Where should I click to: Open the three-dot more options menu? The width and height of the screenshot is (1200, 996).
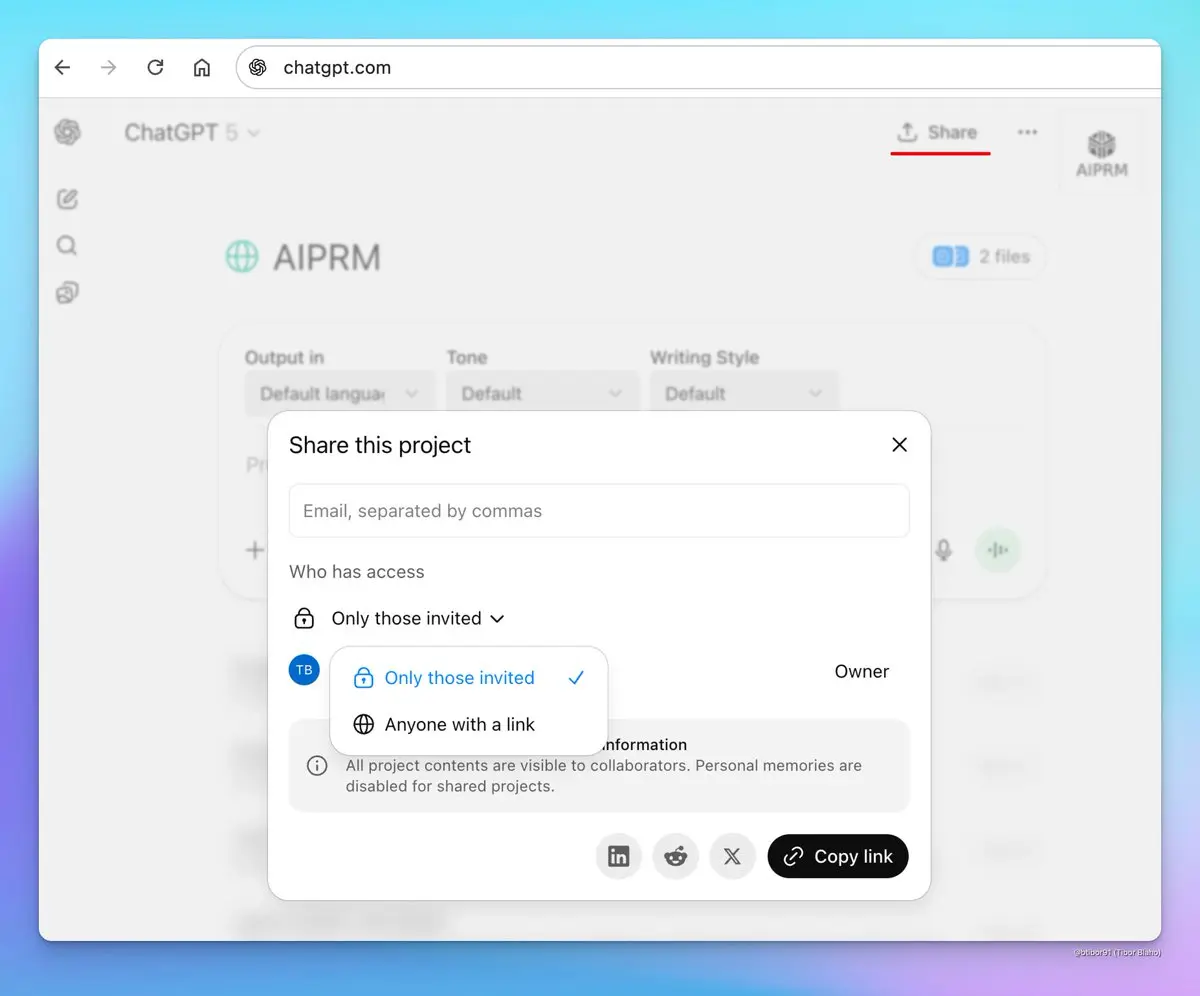click(x=1027, y=132)
